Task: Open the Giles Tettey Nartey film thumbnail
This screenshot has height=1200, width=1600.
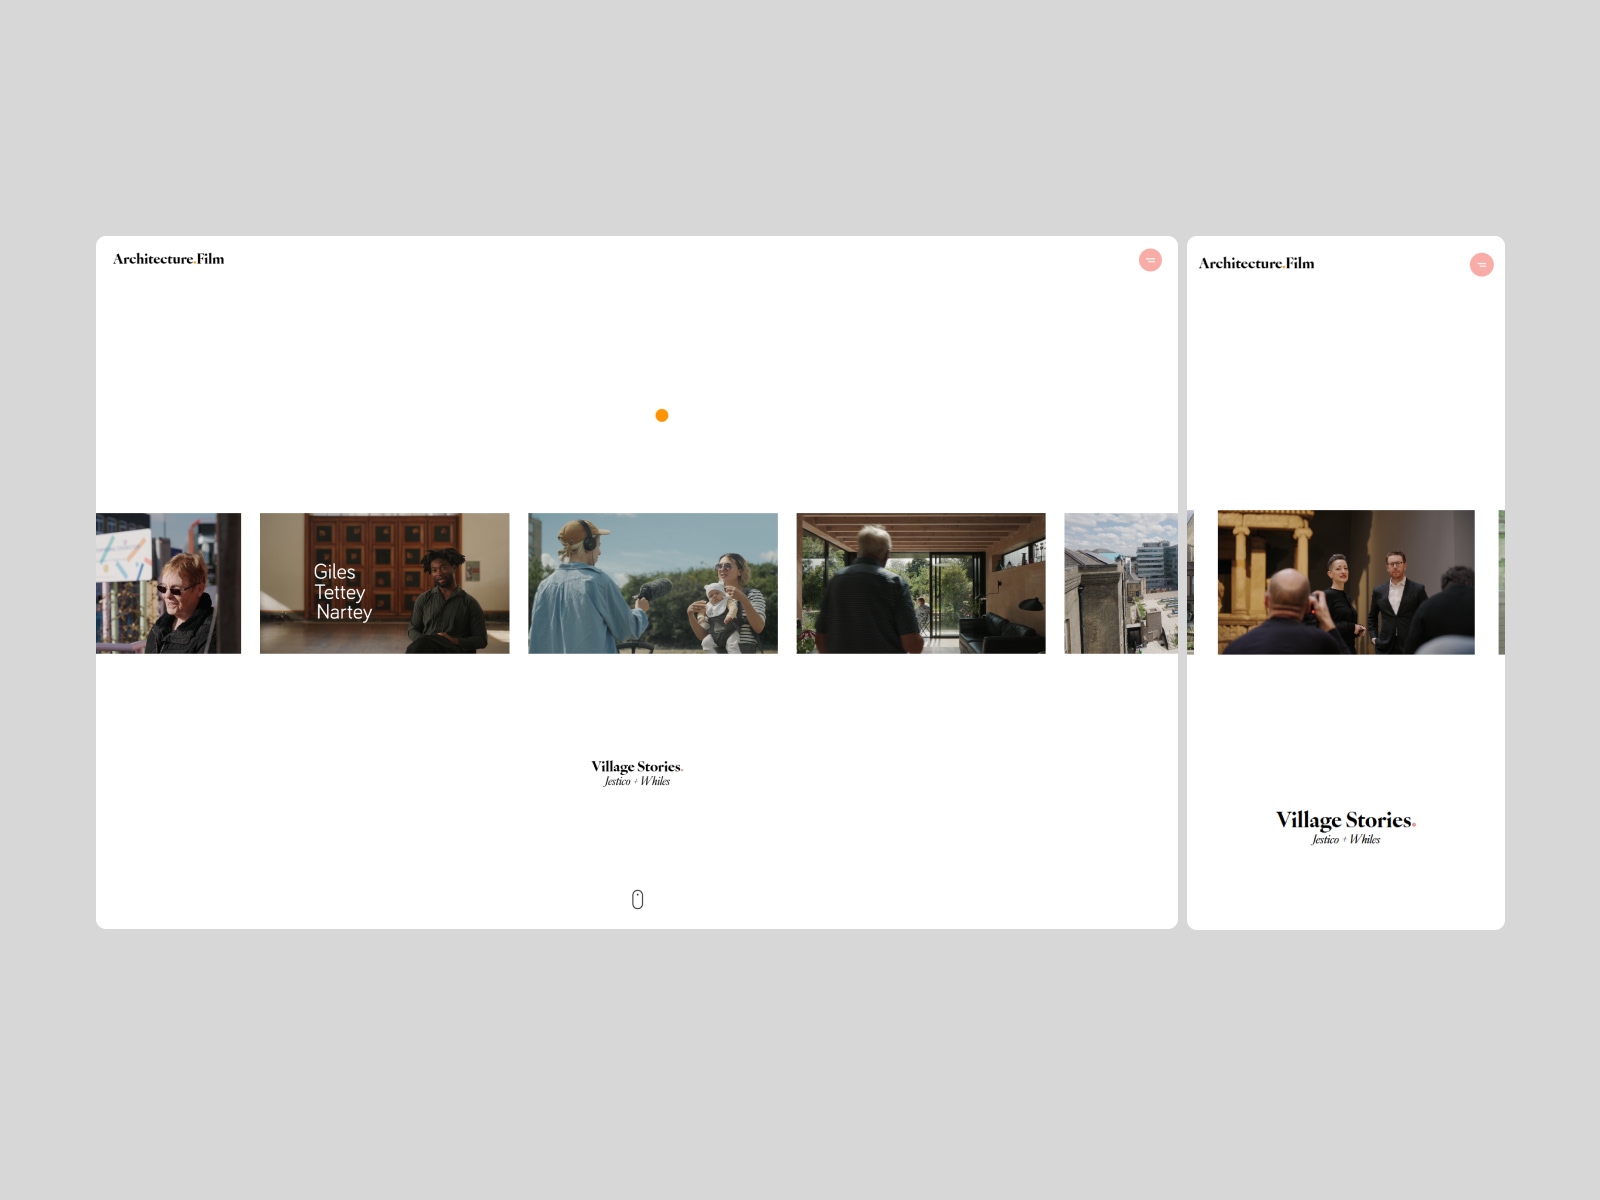Action: click(x=384, y=583)
